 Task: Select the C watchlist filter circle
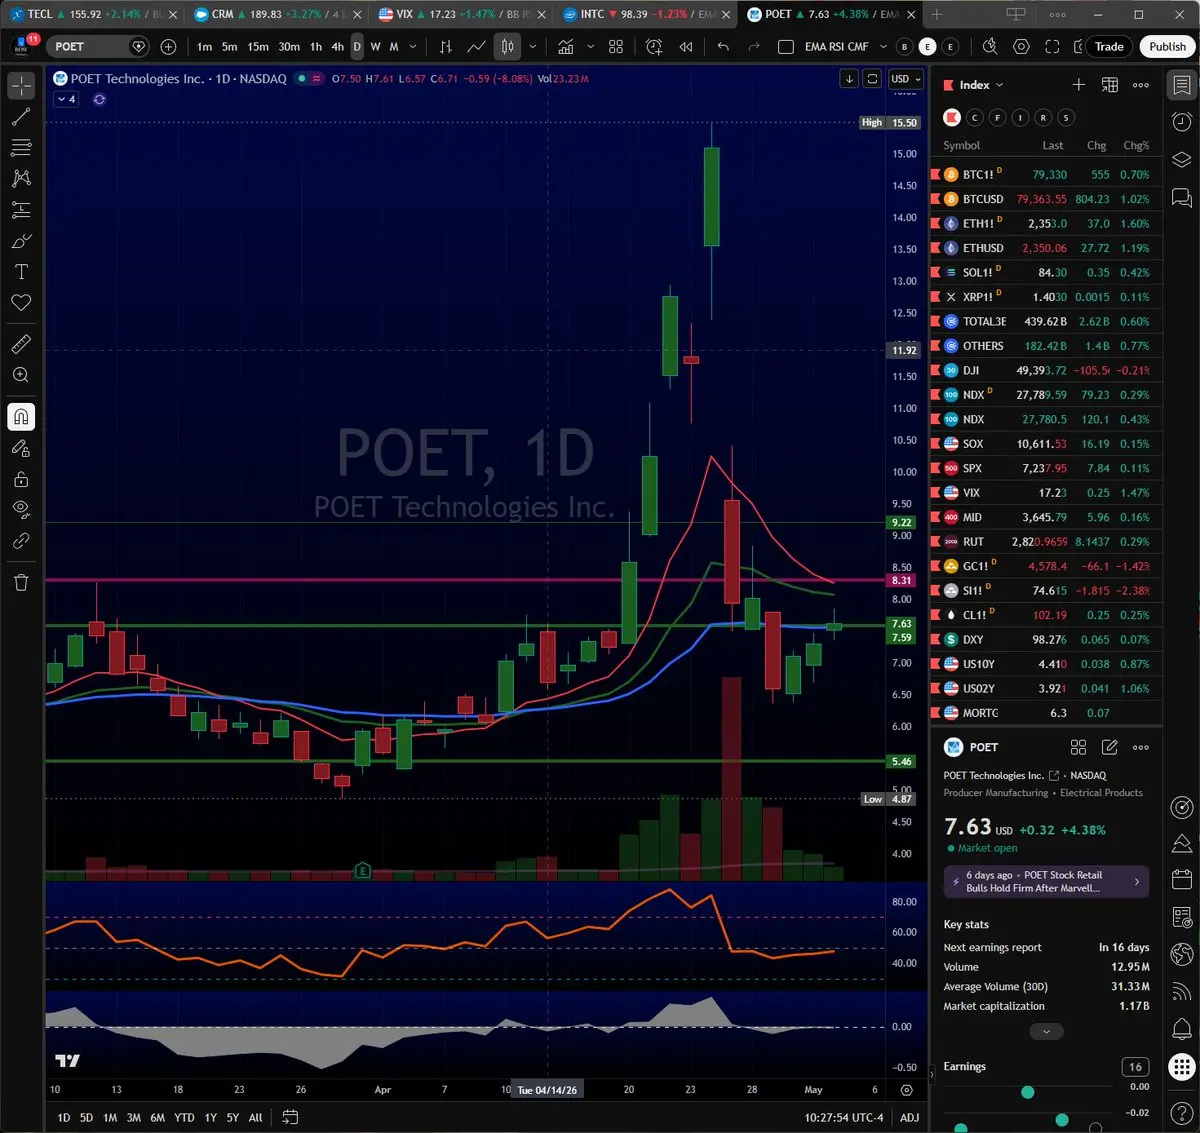pos(975,118)
